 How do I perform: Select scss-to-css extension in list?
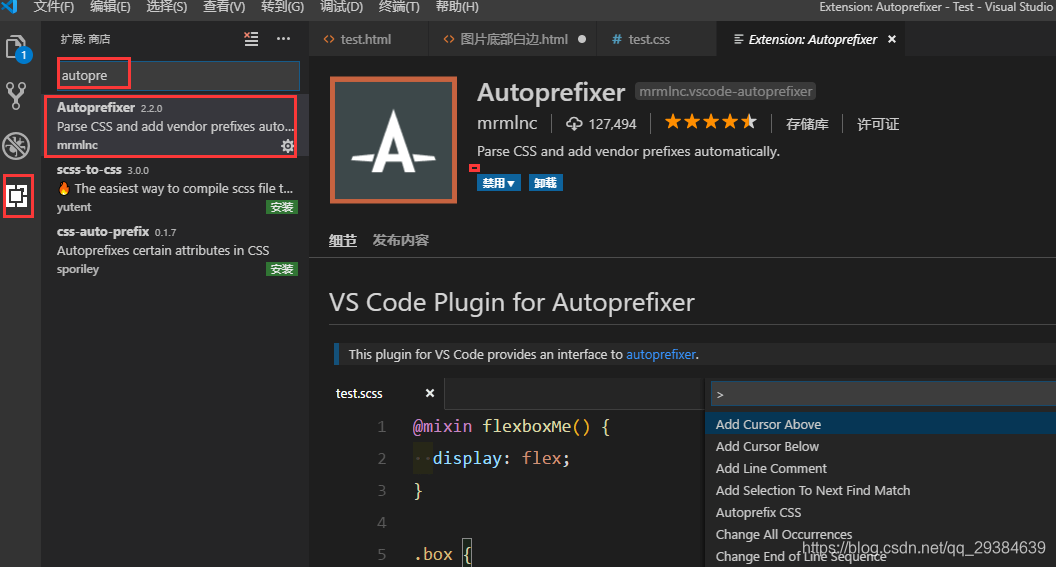[x=175, y=188]
